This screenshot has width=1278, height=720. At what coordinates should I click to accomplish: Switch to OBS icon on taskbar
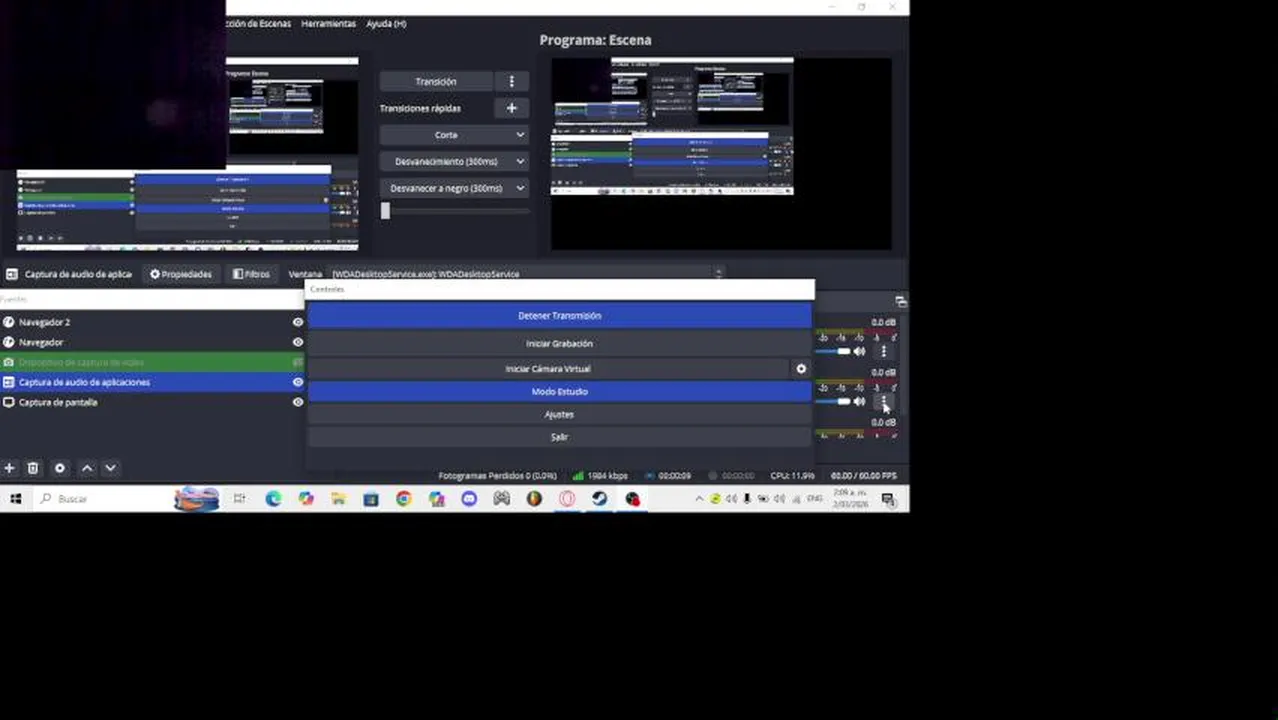(x=632, y=498)
